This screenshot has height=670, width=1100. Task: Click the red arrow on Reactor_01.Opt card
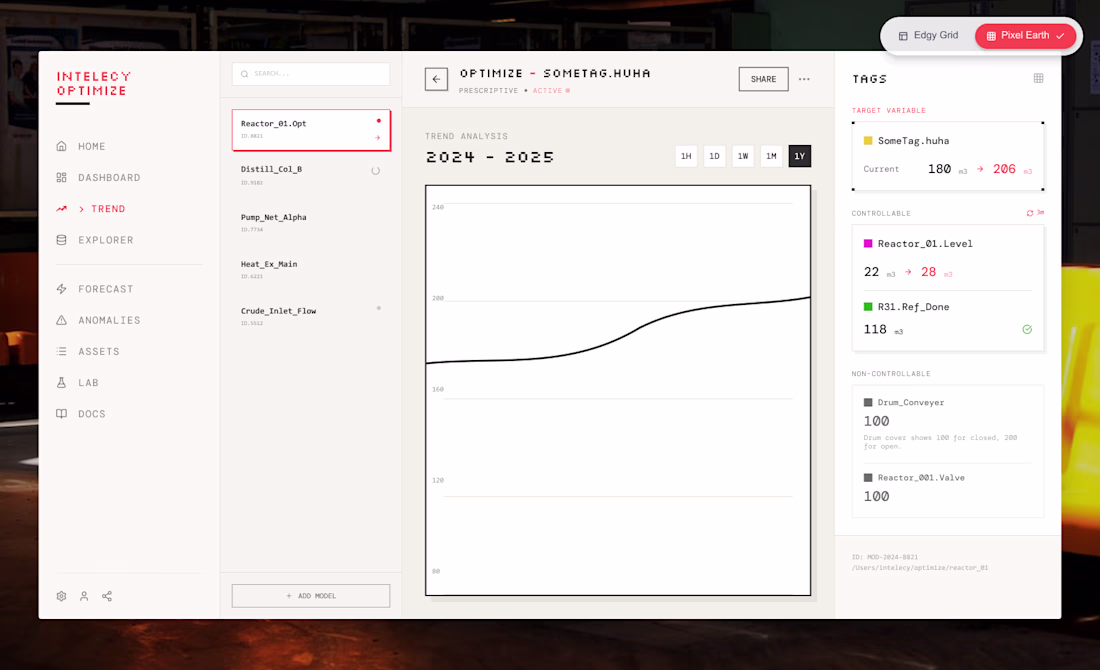[x=377, y=138]
